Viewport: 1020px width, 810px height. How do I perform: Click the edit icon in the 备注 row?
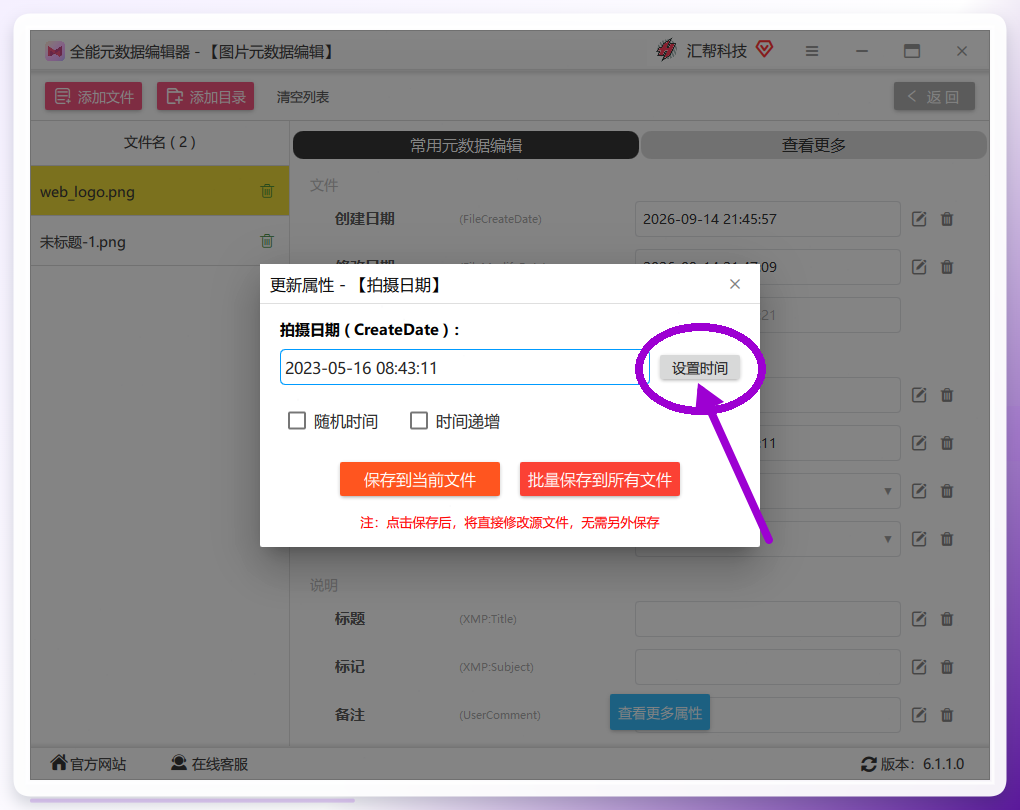(919, 715)
